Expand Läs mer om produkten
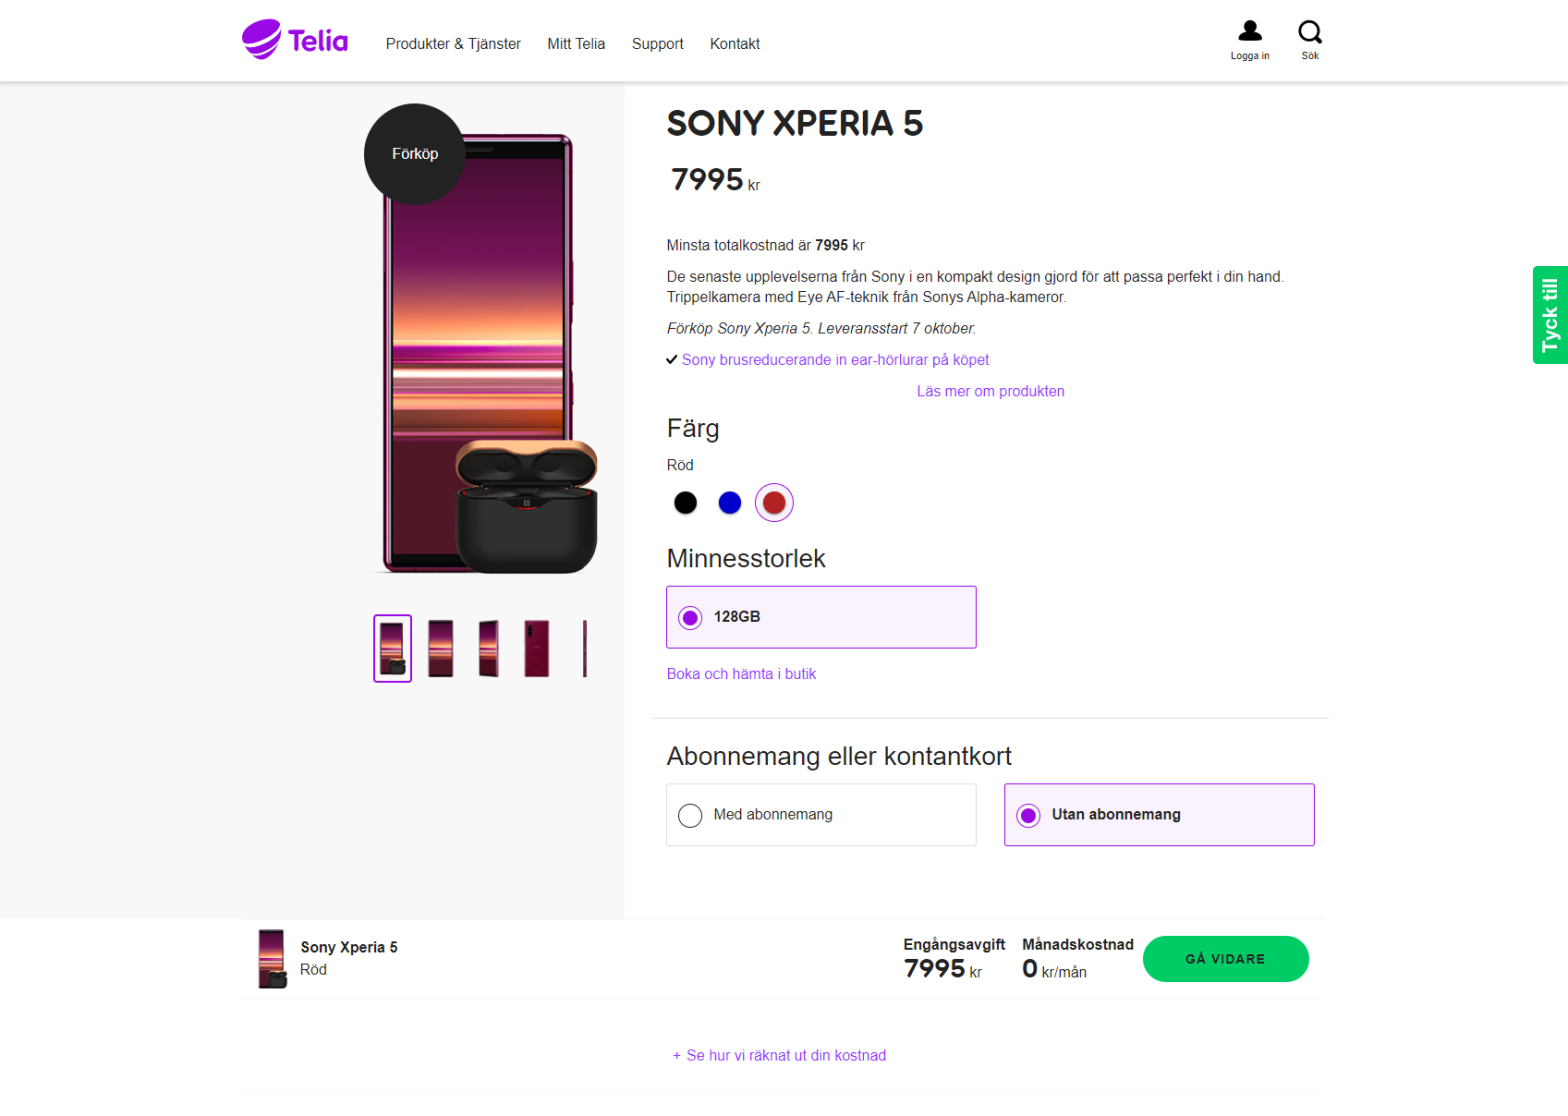Viewport: 1568px width, 1116px height. tap(990, 391)
